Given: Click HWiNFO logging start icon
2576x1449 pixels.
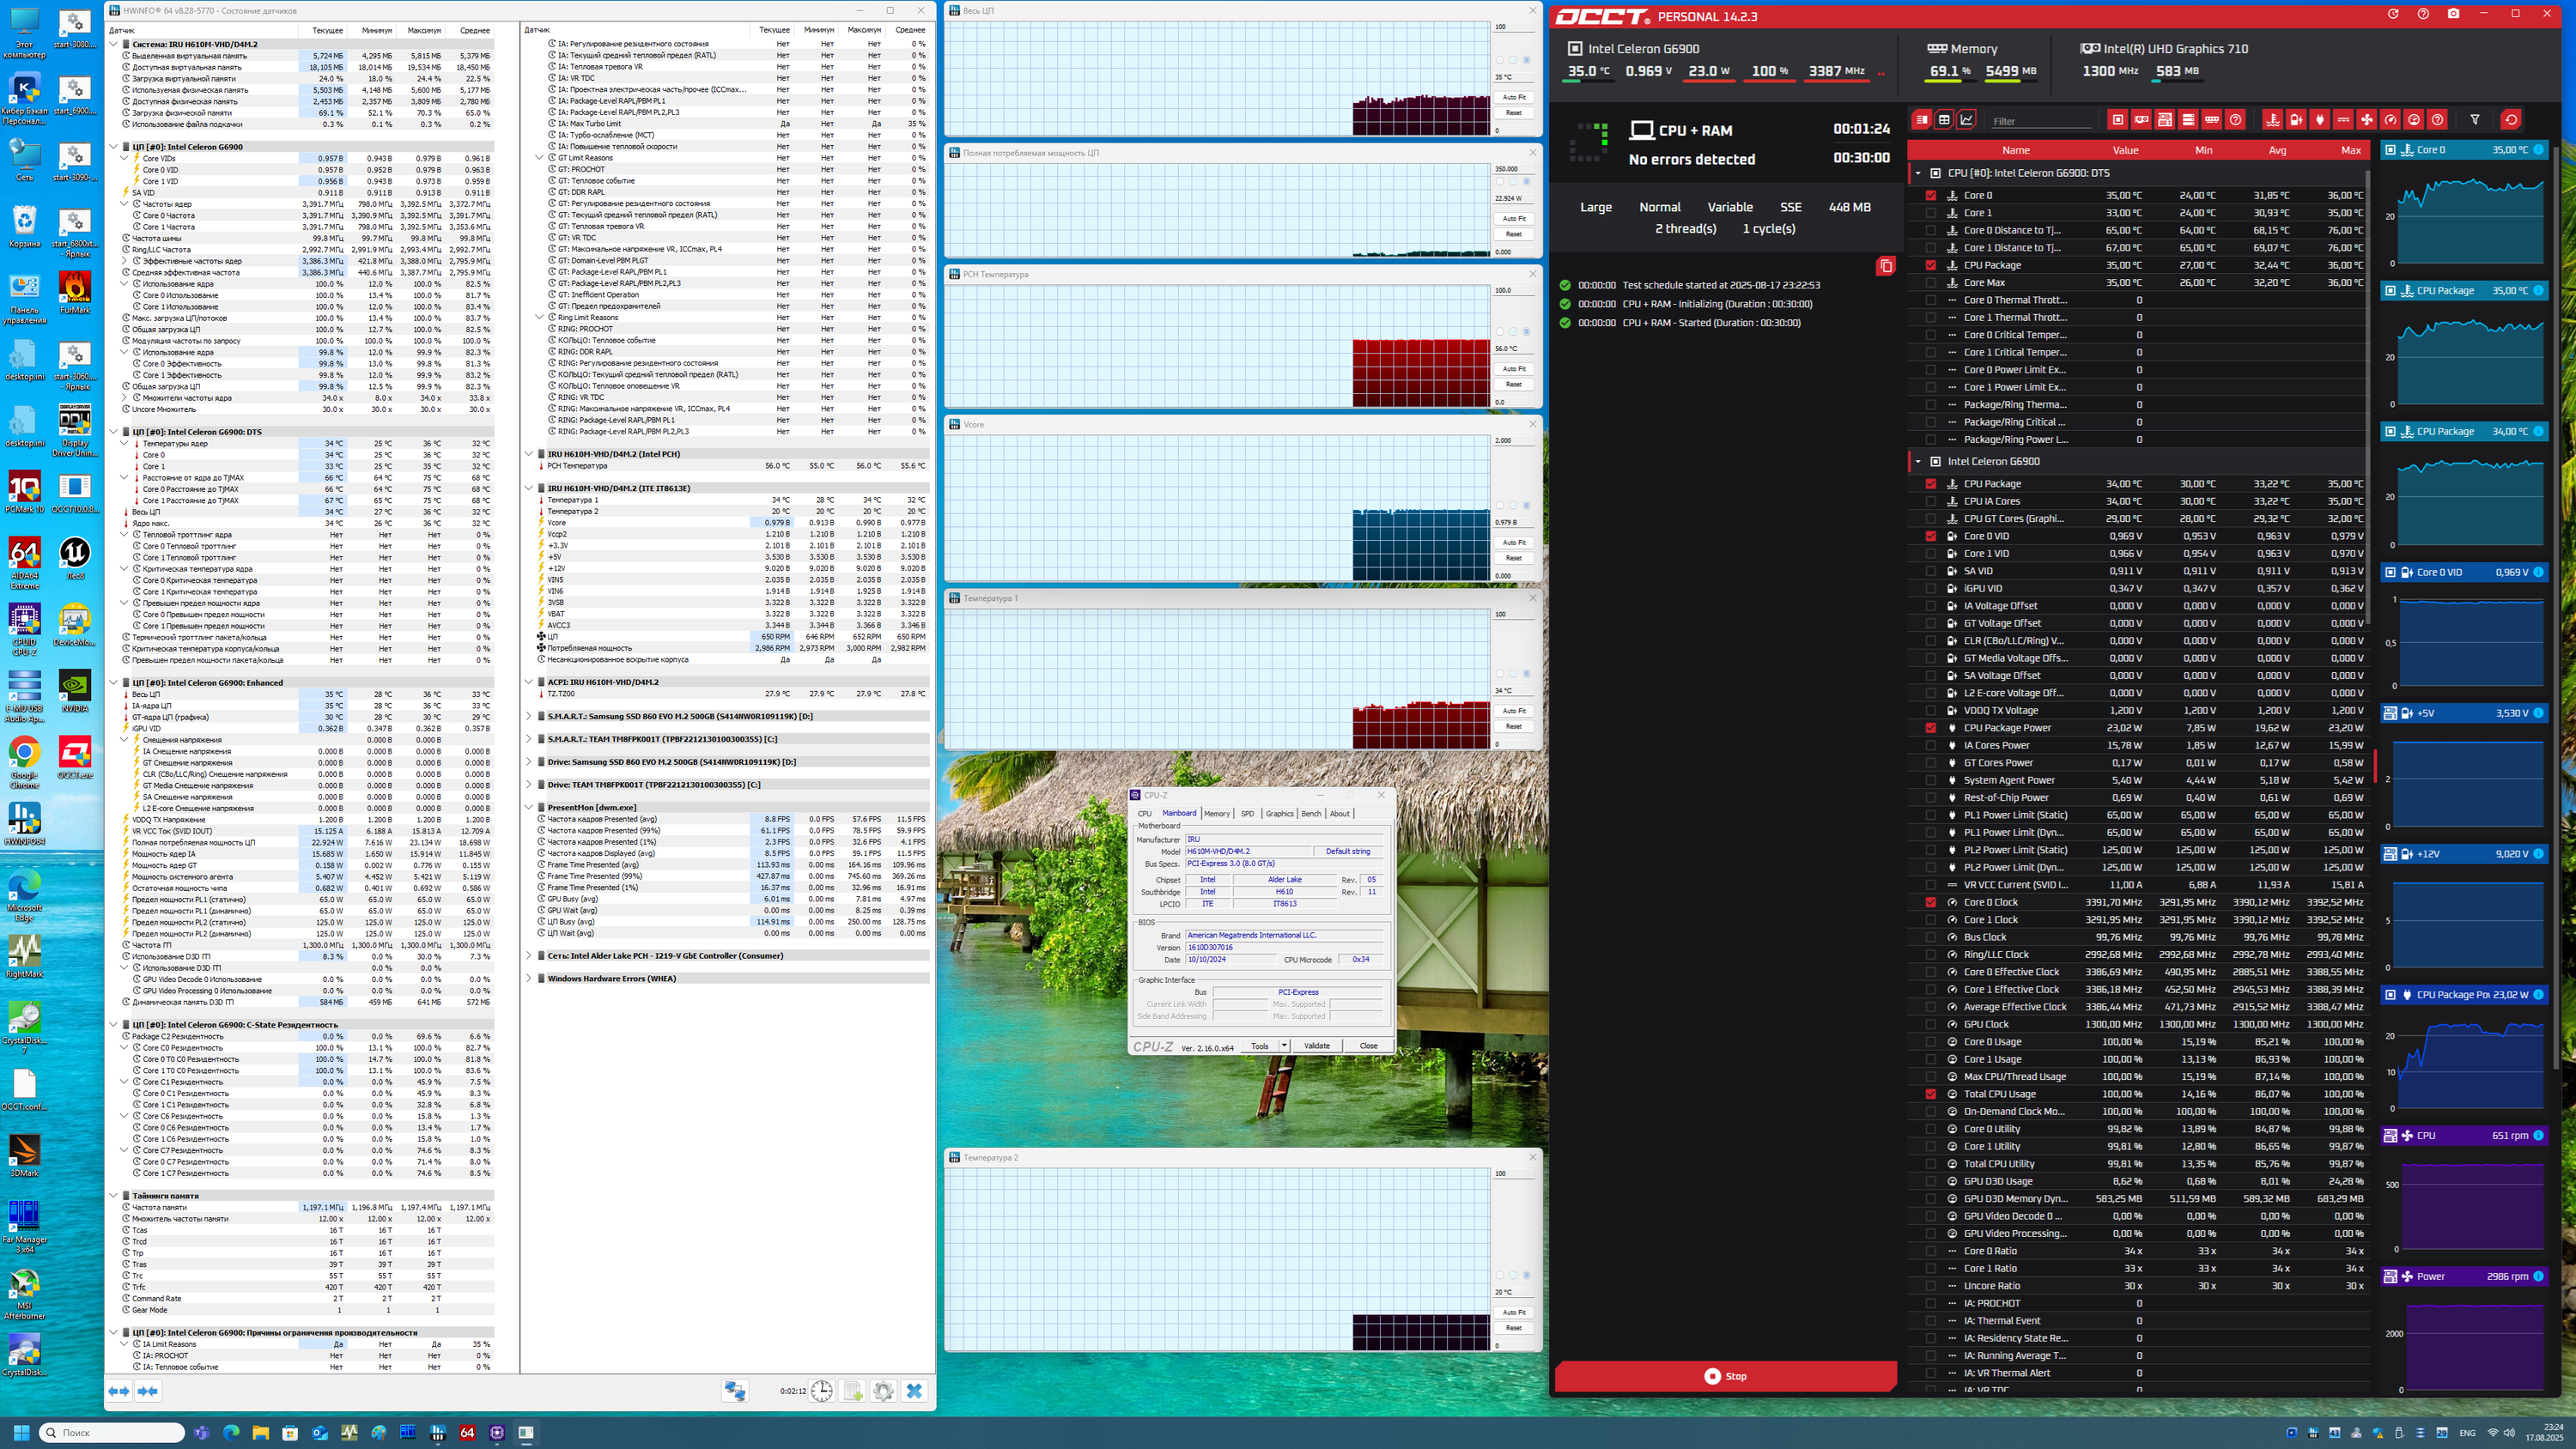Looking at the screenshot, I should (x=853, y=1391).
